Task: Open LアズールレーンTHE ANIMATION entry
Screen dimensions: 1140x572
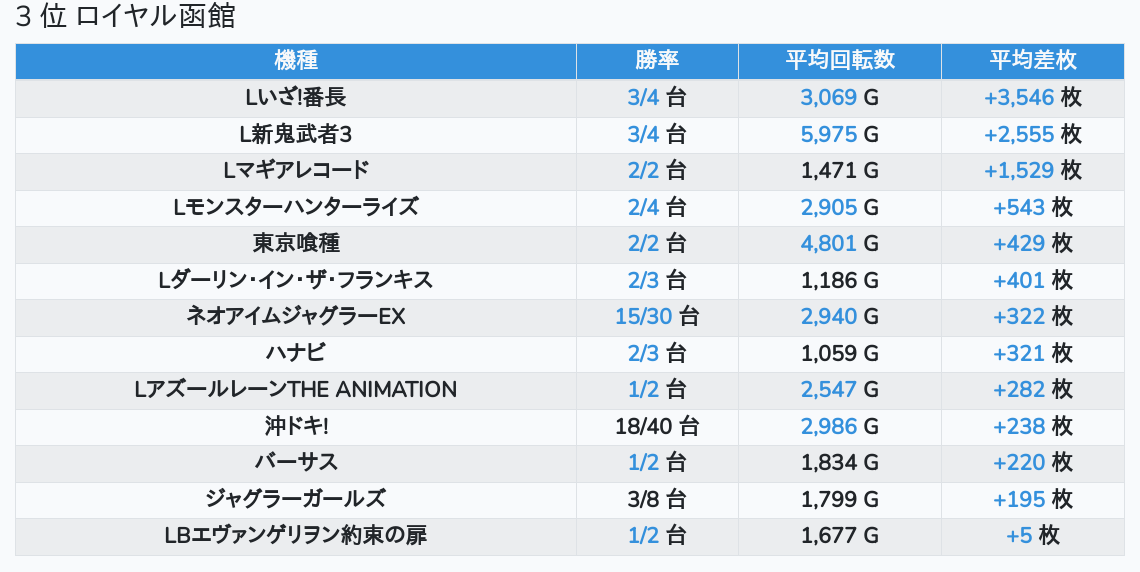Action: point(295,390)
